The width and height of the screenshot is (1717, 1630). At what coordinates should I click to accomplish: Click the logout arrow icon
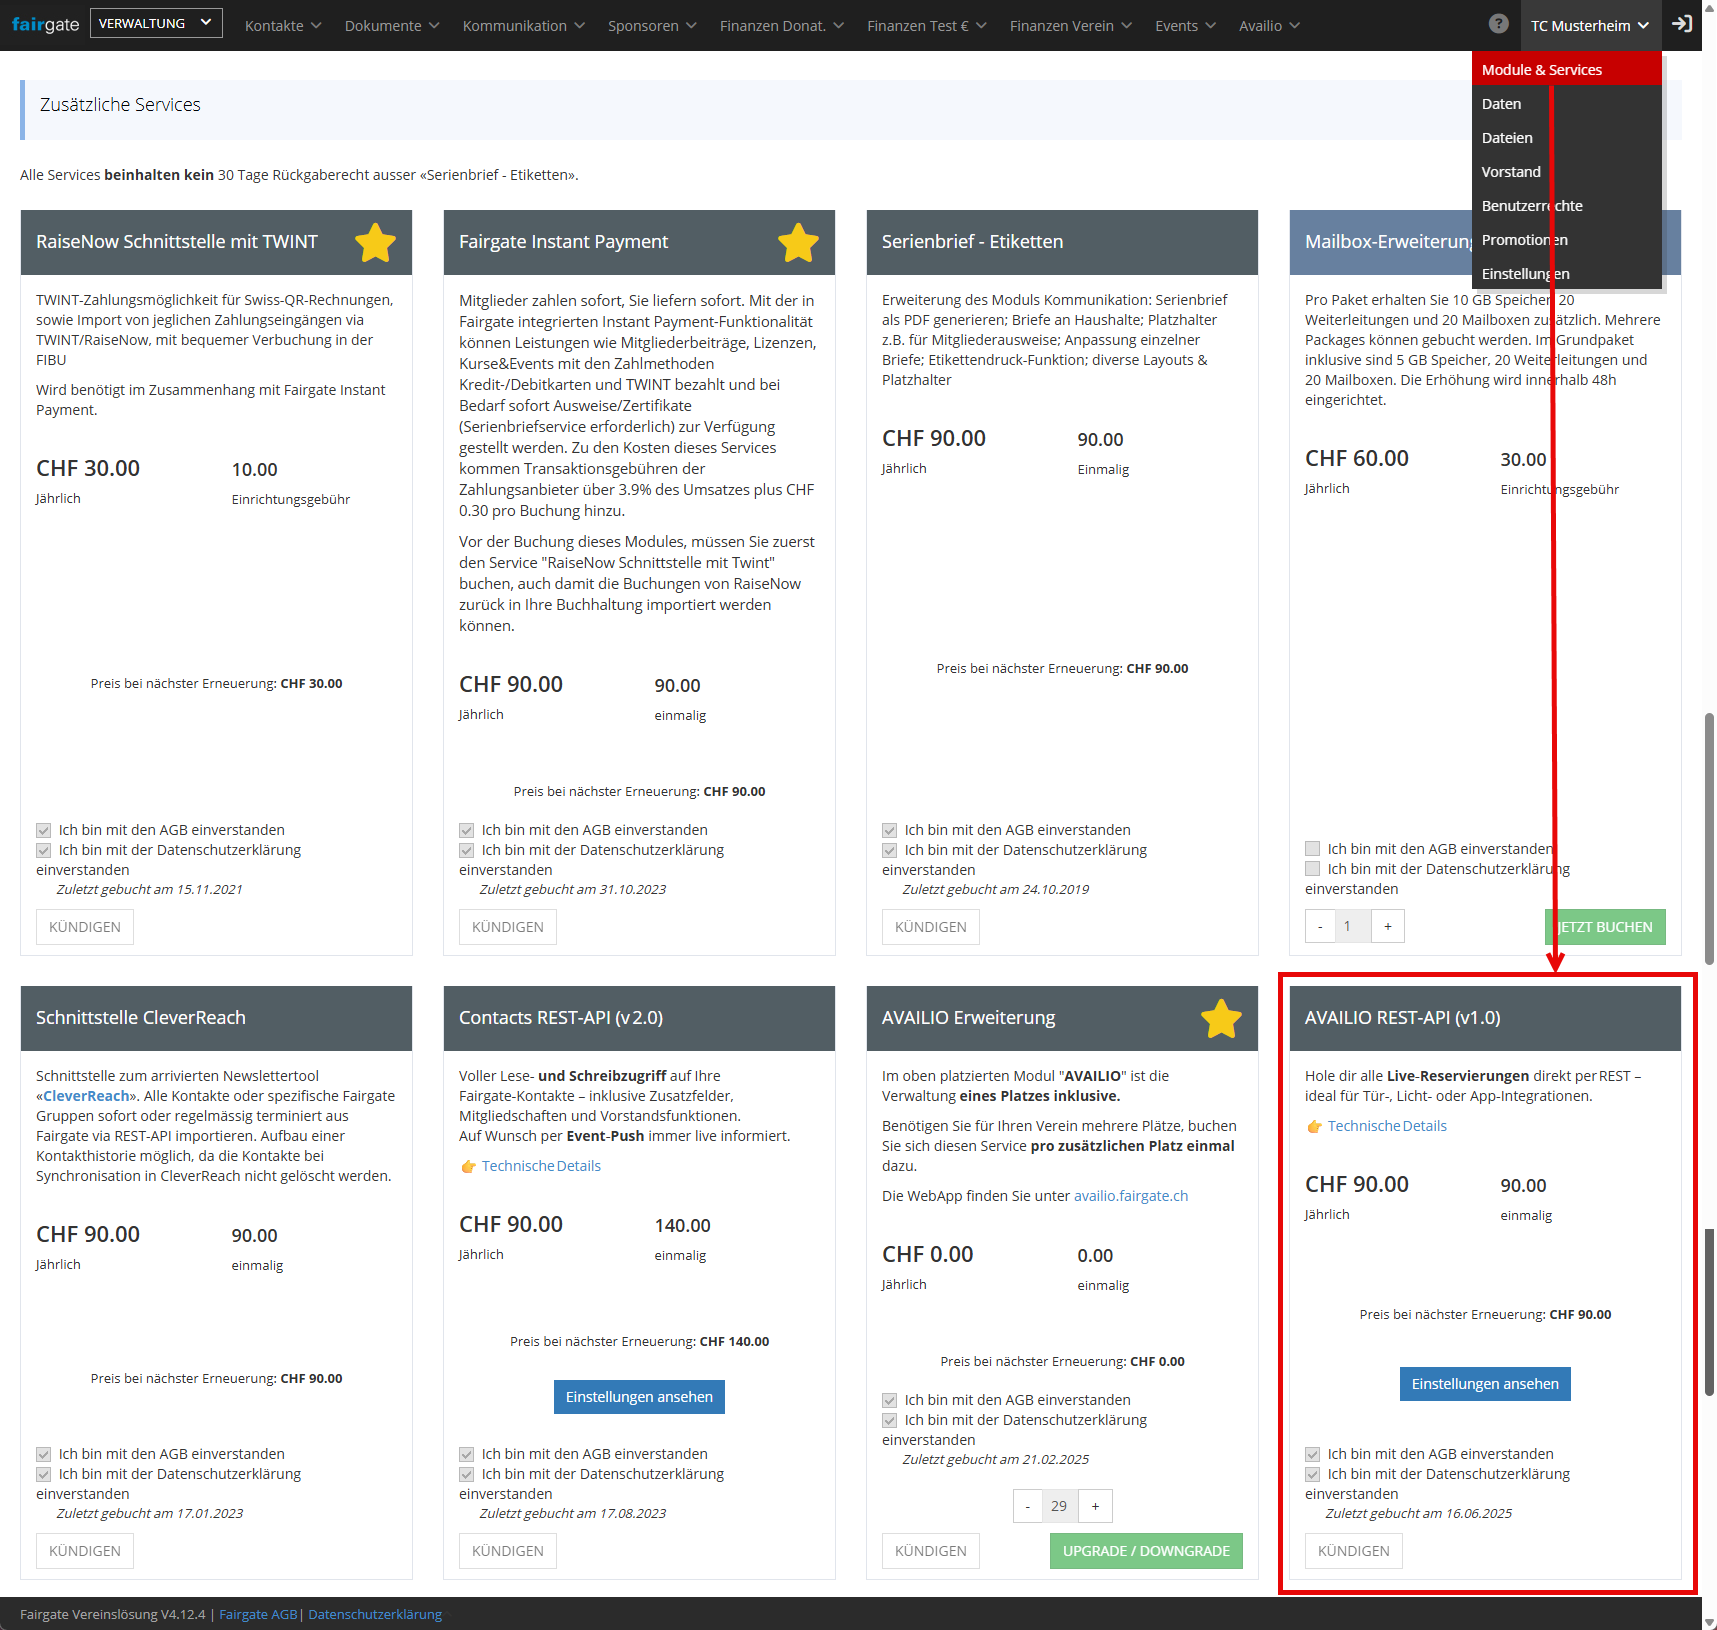click(x=1683, y=24)
